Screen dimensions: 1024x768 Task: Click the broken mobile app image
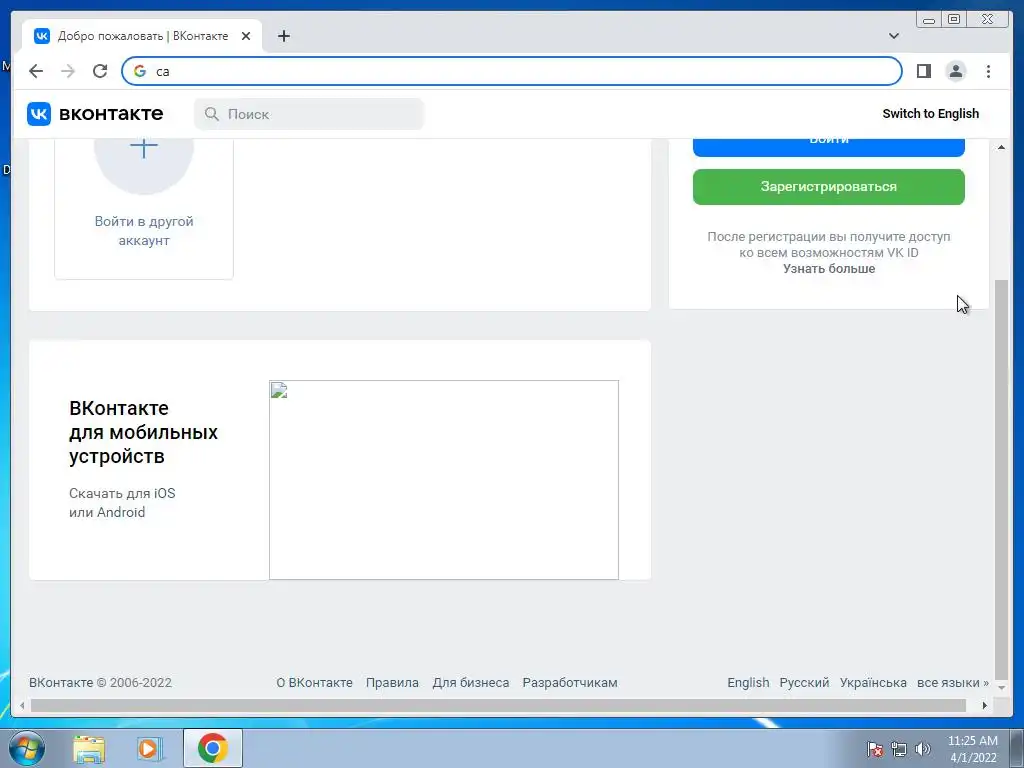pyautogui.click(x=444, y=480)
